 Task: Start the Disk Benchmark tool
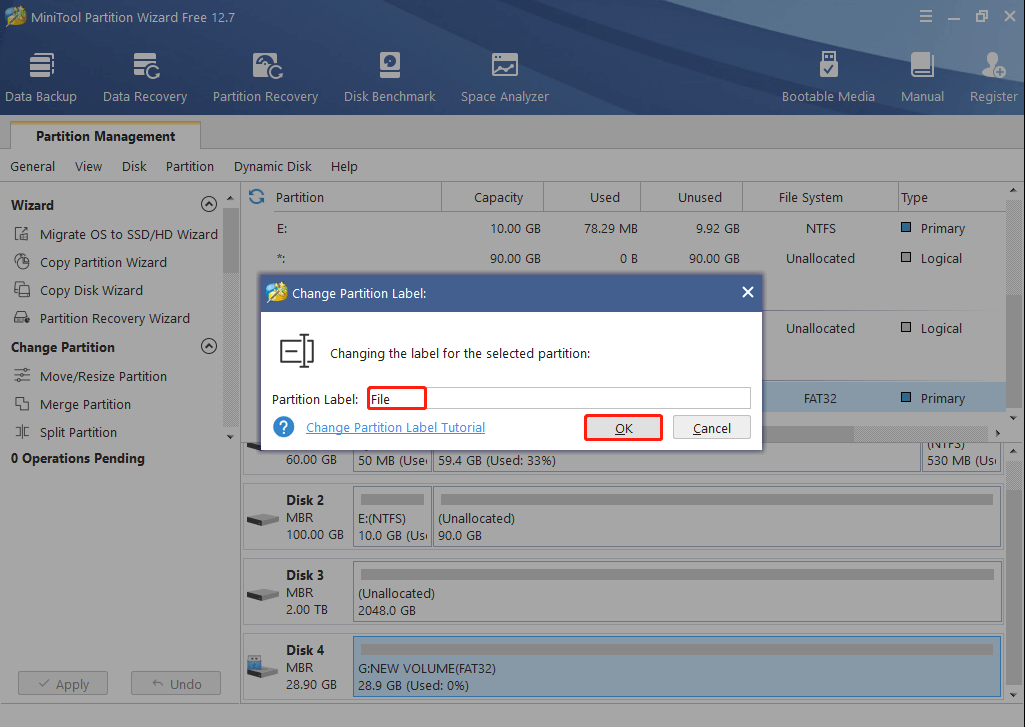tap(390, 78)
